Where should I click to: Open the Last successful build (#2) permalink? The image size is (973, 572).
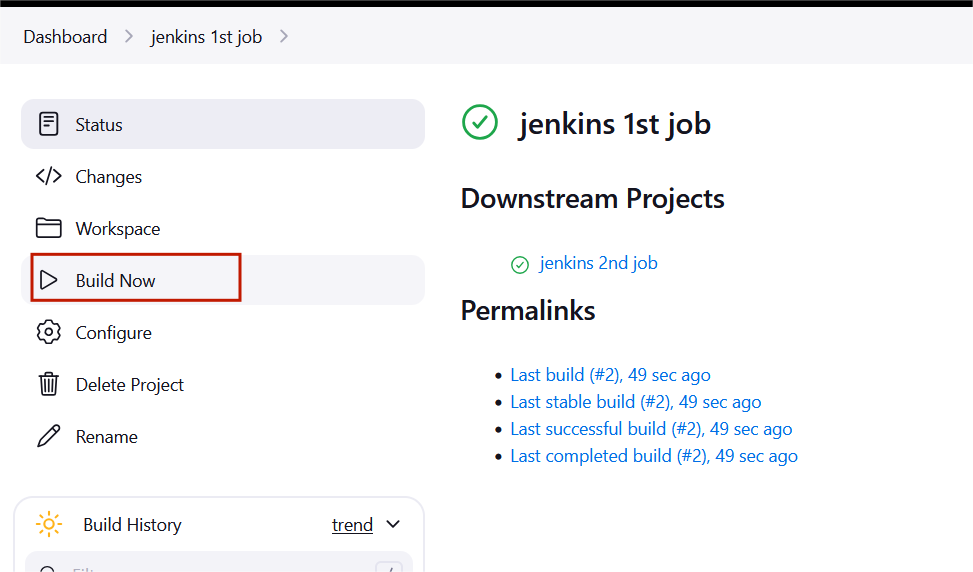[651, 429]
